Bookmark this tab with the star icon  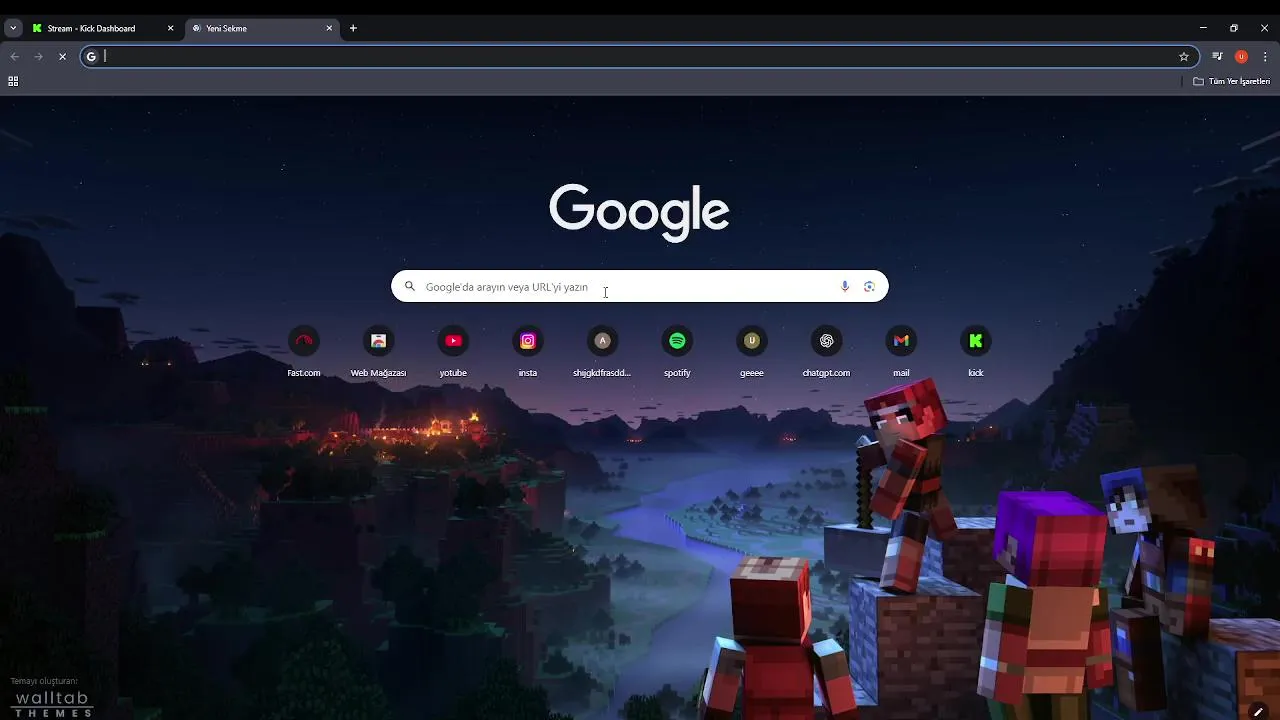point(1184,57)
